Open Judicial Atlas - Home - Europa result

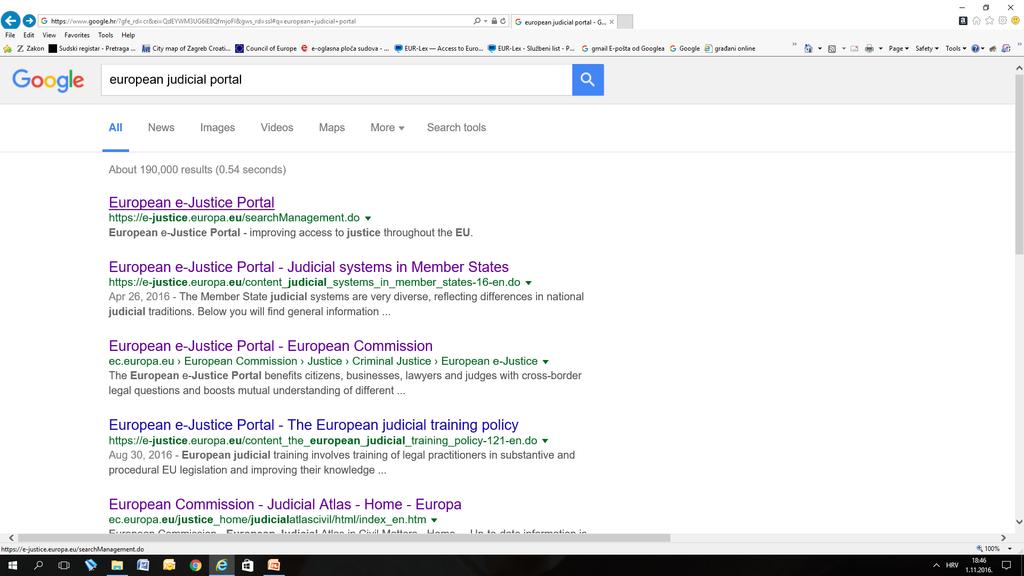tap(285, 505)
